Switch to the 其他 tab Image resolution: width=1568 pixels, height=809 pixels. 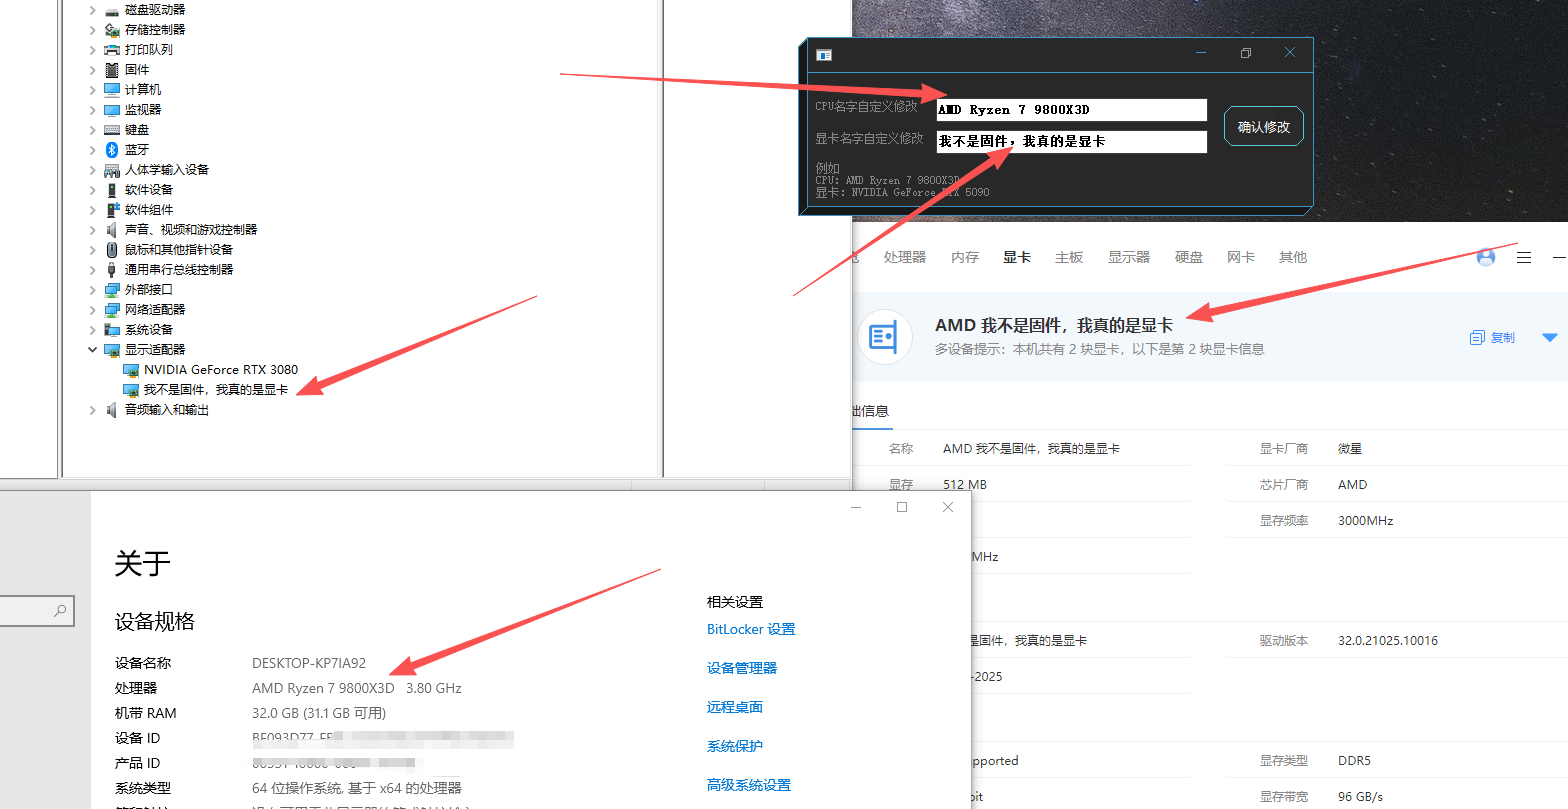[x=1293, y=258]
